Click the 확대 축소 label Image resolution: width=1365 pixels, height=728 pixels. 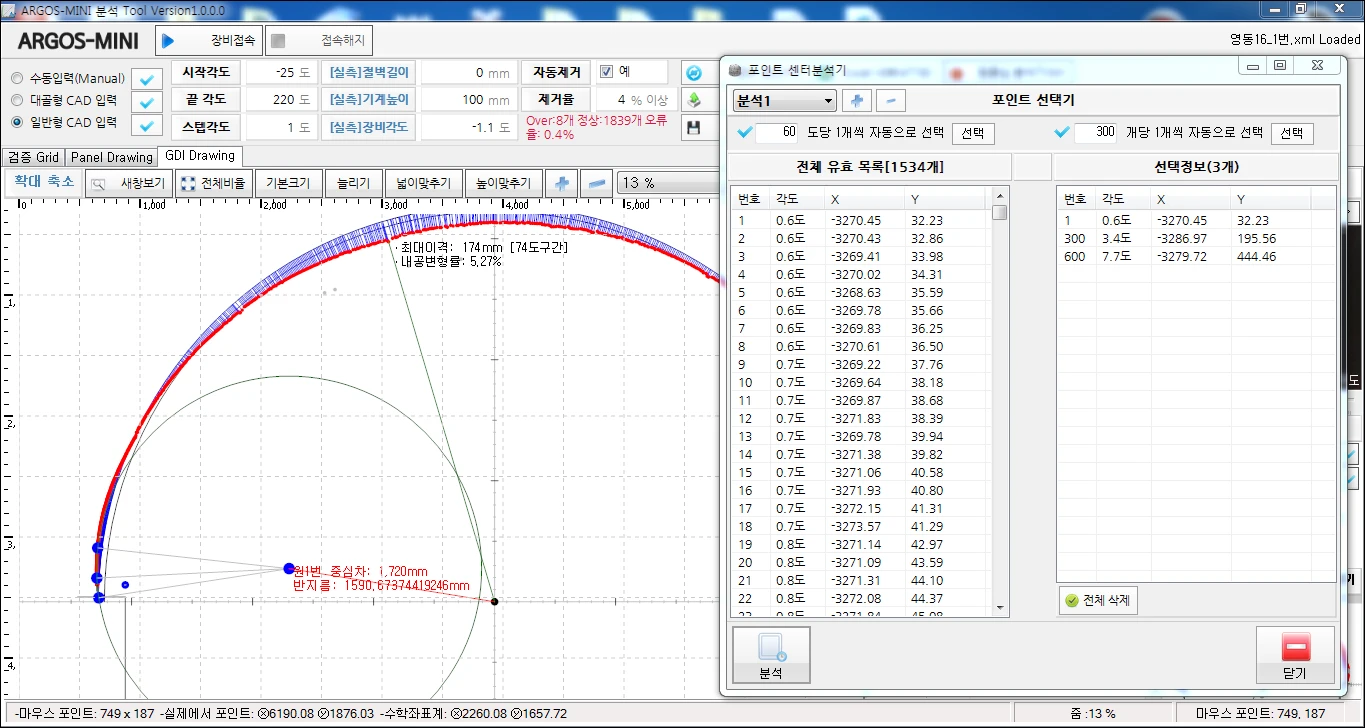click(x=42, y=182)
